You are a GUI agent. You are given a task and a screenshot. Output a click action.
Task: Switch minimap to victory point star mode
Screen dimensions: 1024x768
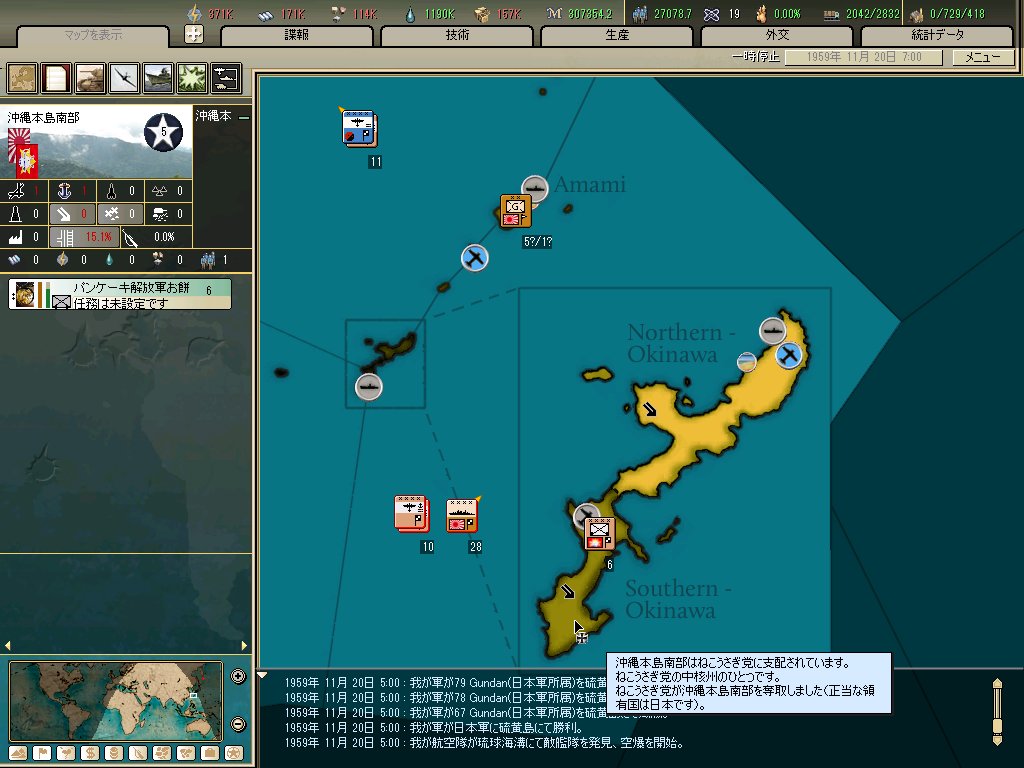click(x=234, y=753)
